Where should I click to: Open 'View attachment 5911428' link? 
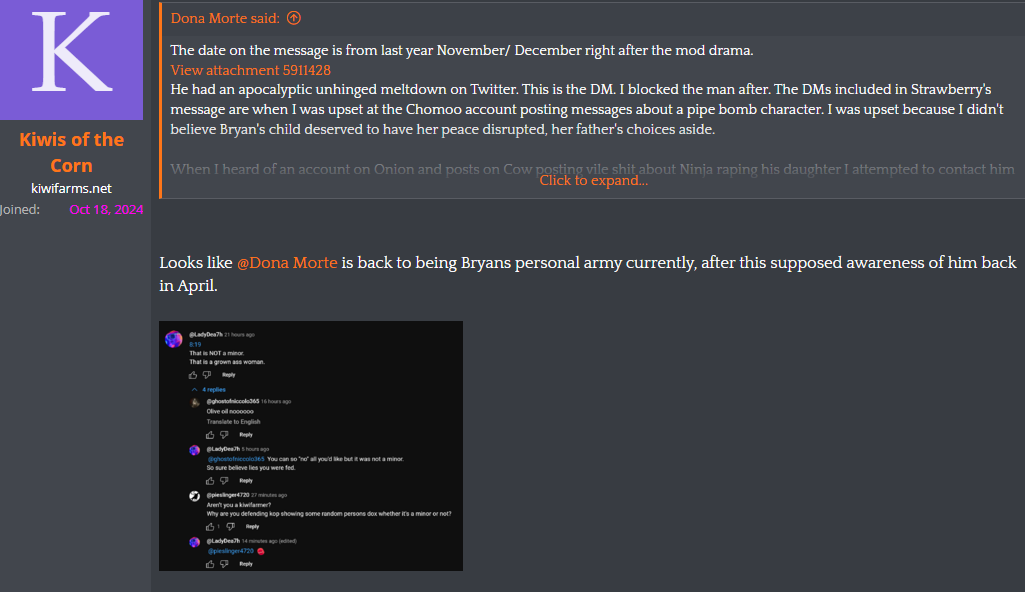[250, 70]
